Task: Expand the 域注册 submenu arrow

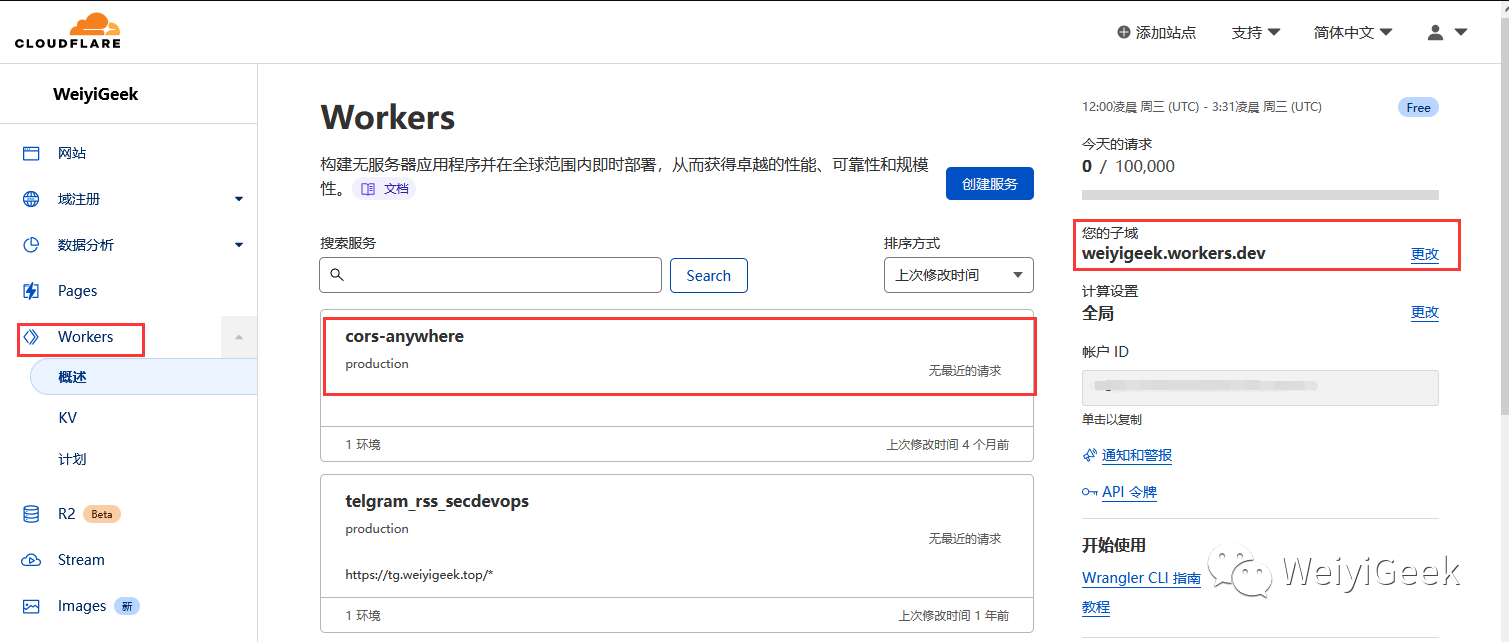Action: tap(239, 199)
